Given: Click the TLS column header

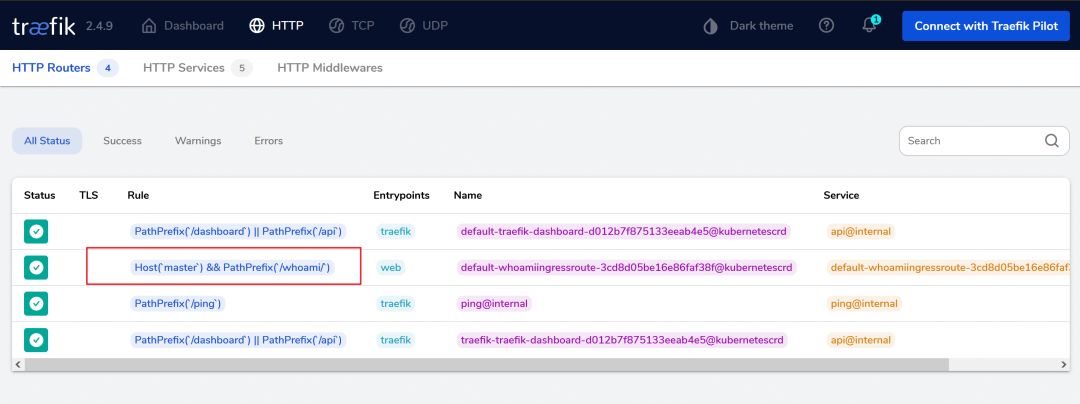Looking at the screenshot, I should (89, 195).
